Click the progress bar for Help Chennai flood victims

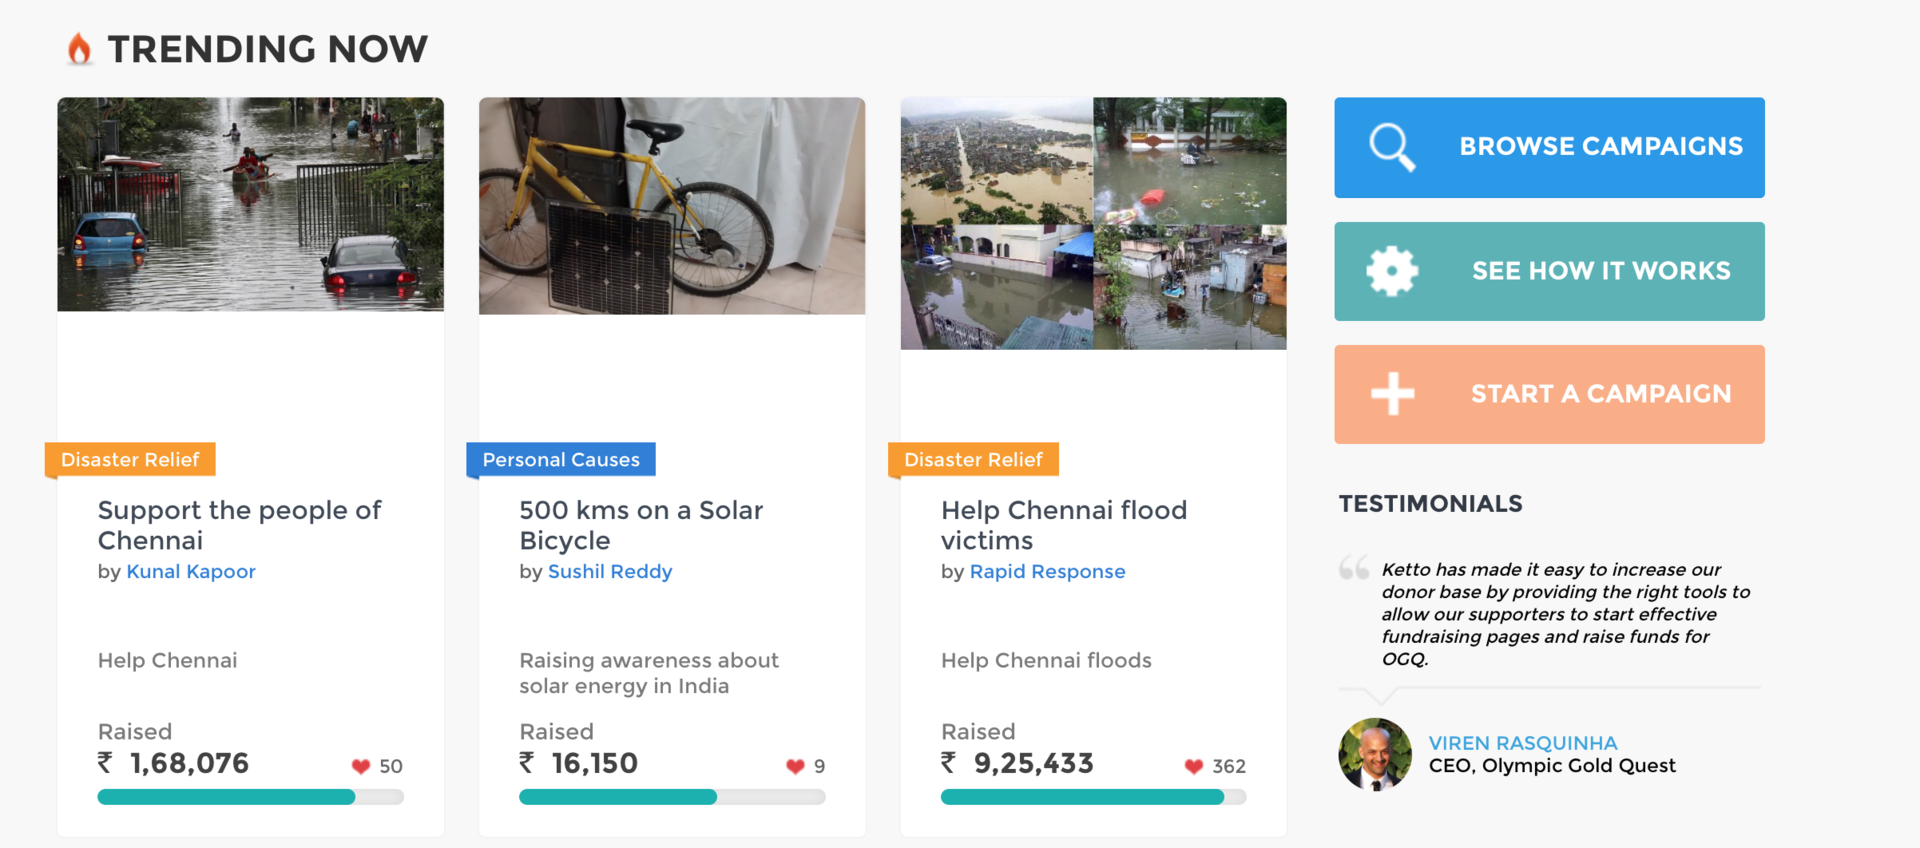pyautogui.click(x=1093, y=797)
